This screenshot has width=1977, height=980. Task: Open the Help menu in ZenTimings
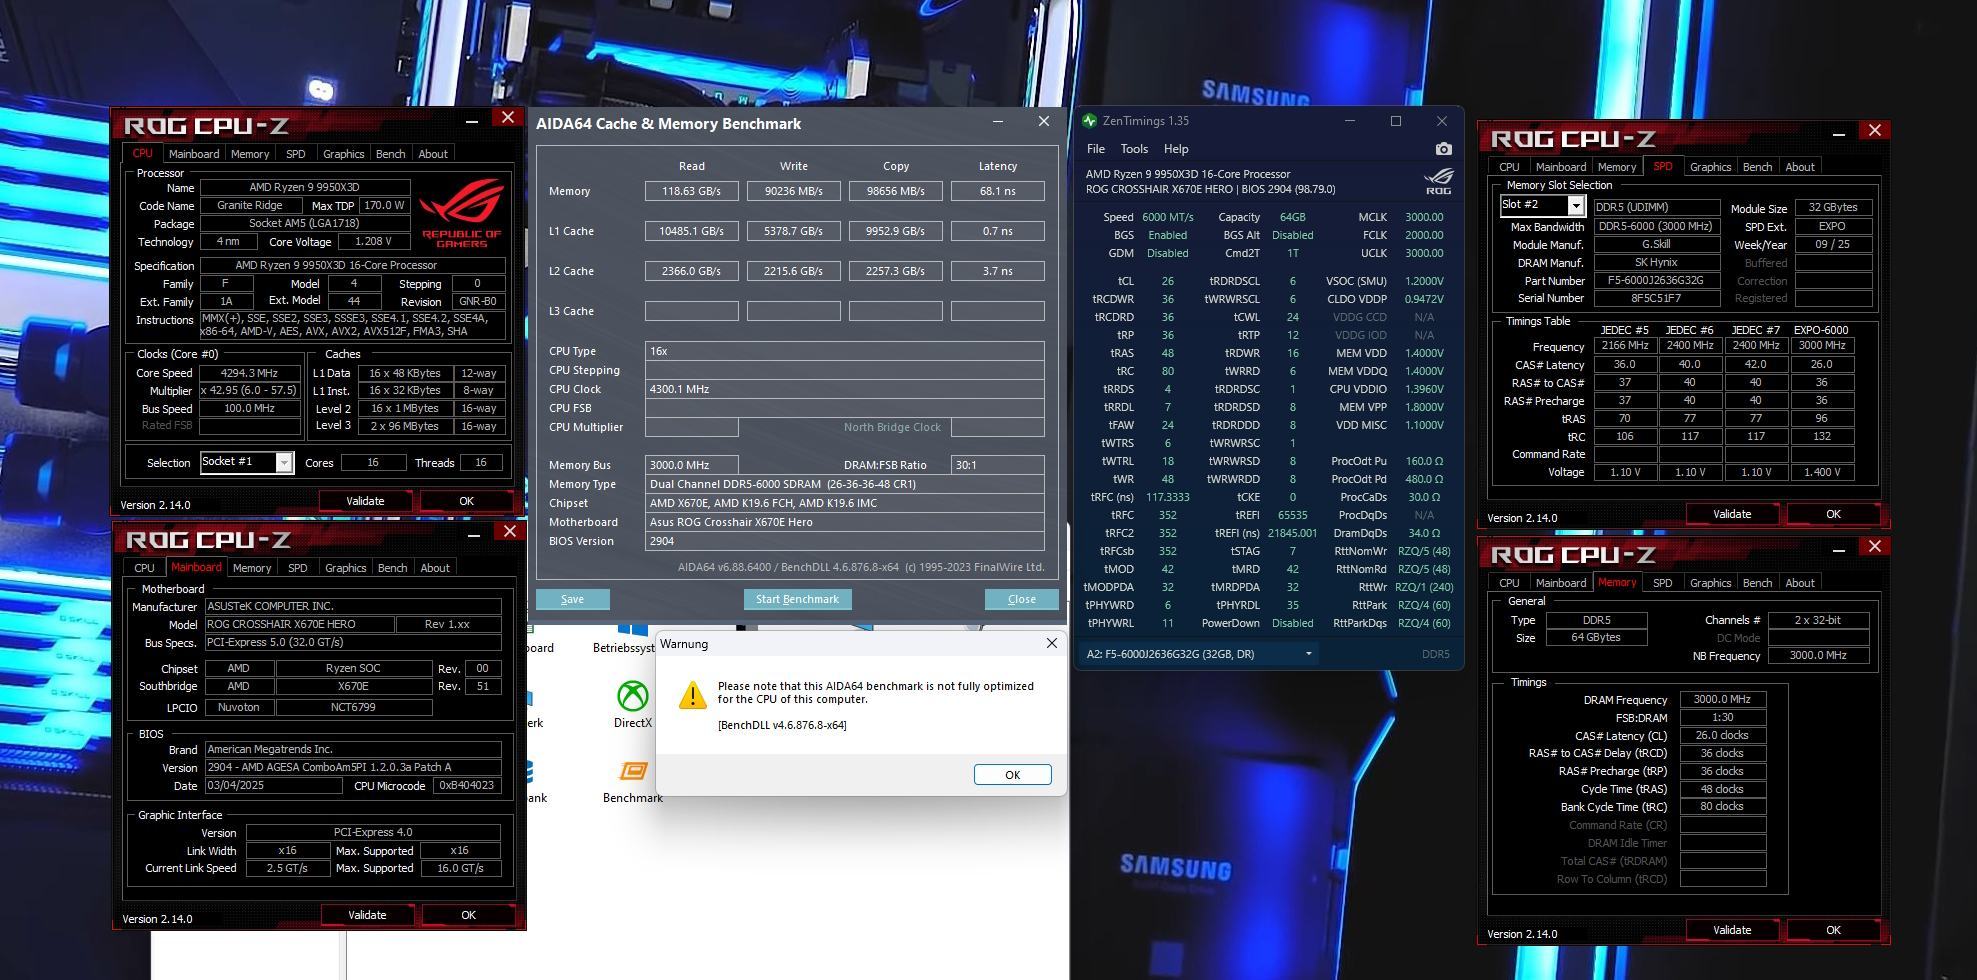click(x=1176, y=149)
